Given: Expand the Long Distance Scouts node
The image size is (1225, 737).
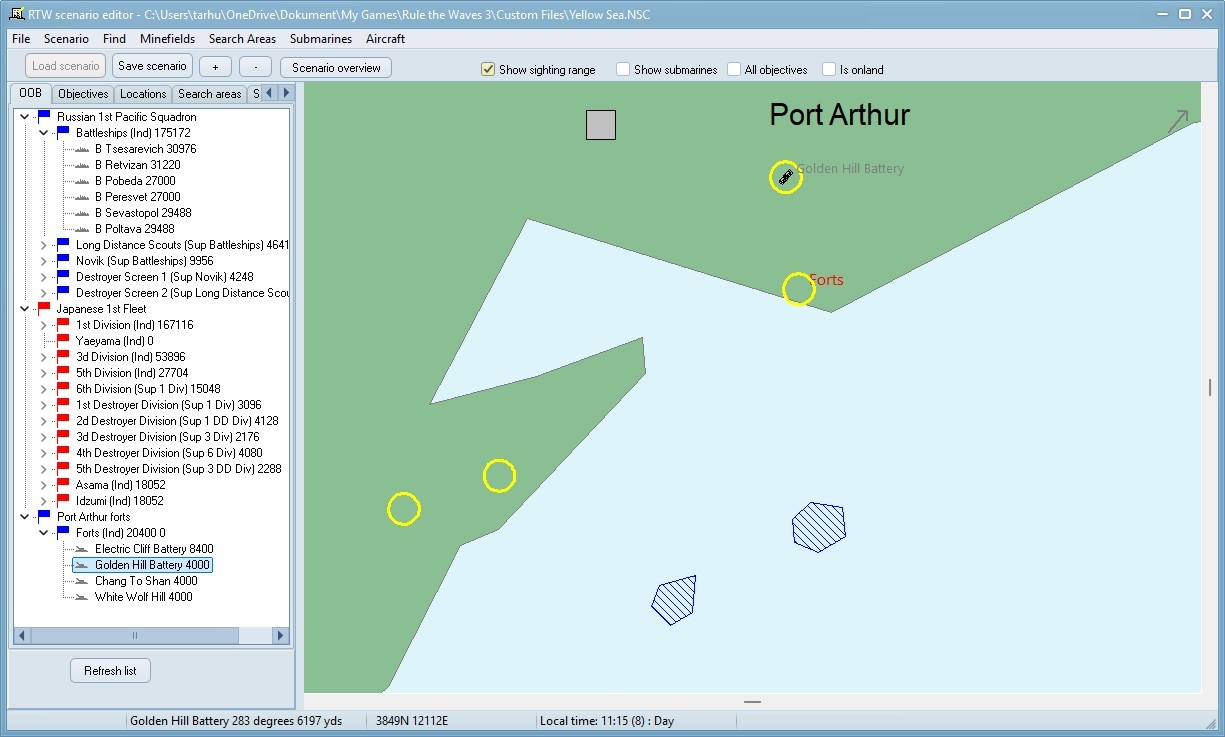Looking at the screenshot, I should (x=43, y=245).
